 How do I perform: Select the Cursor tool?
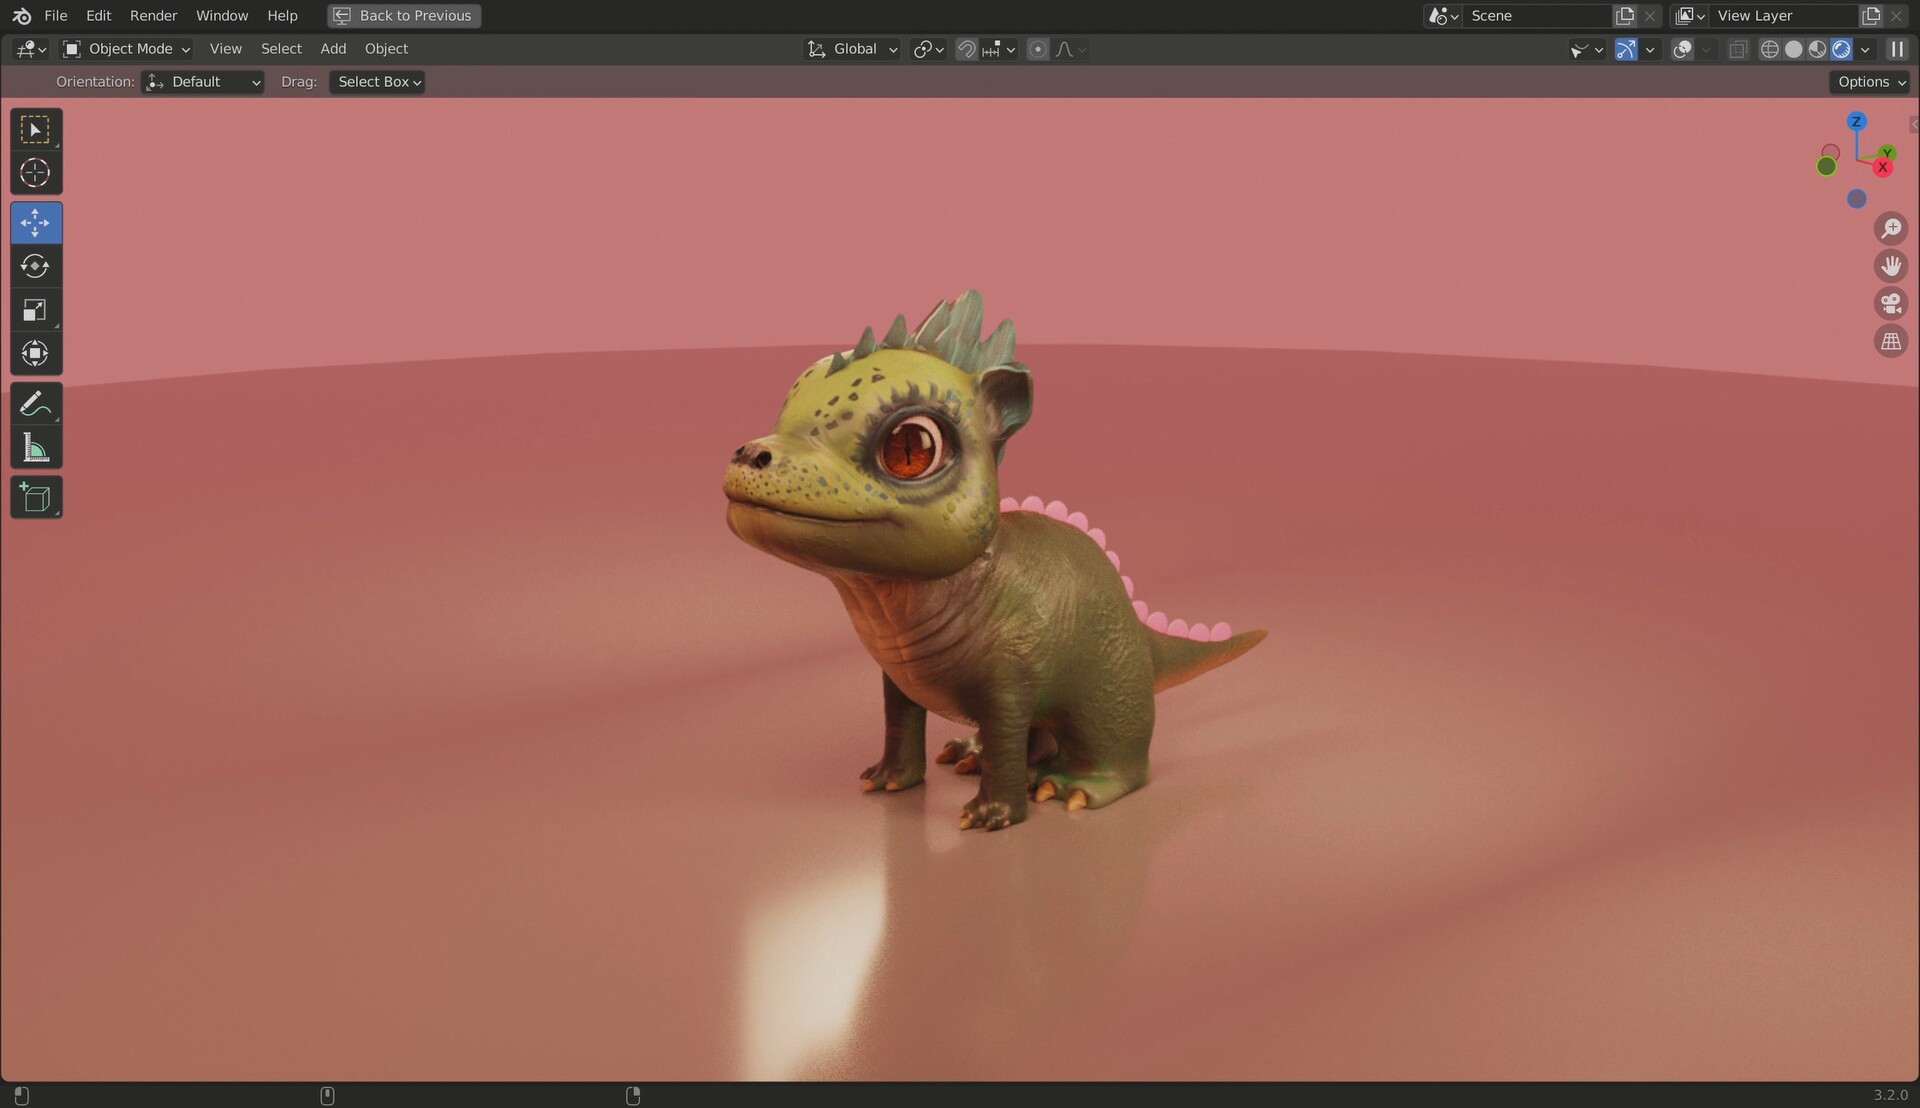(x=35, y=172)
